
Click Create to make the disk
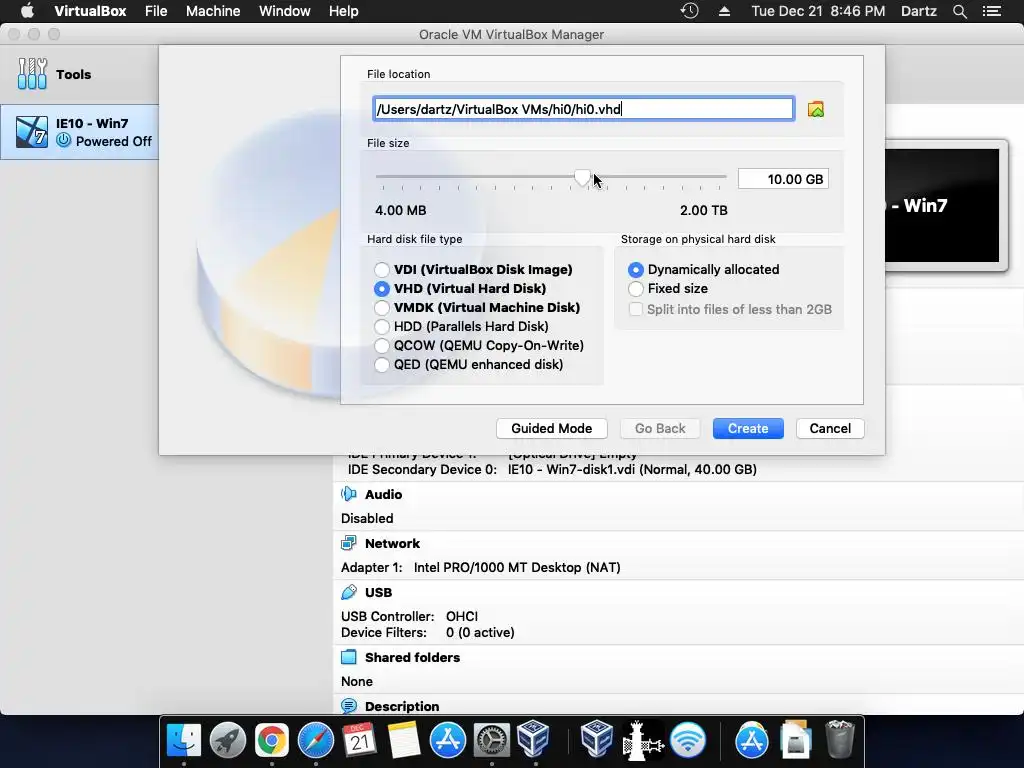748,428
